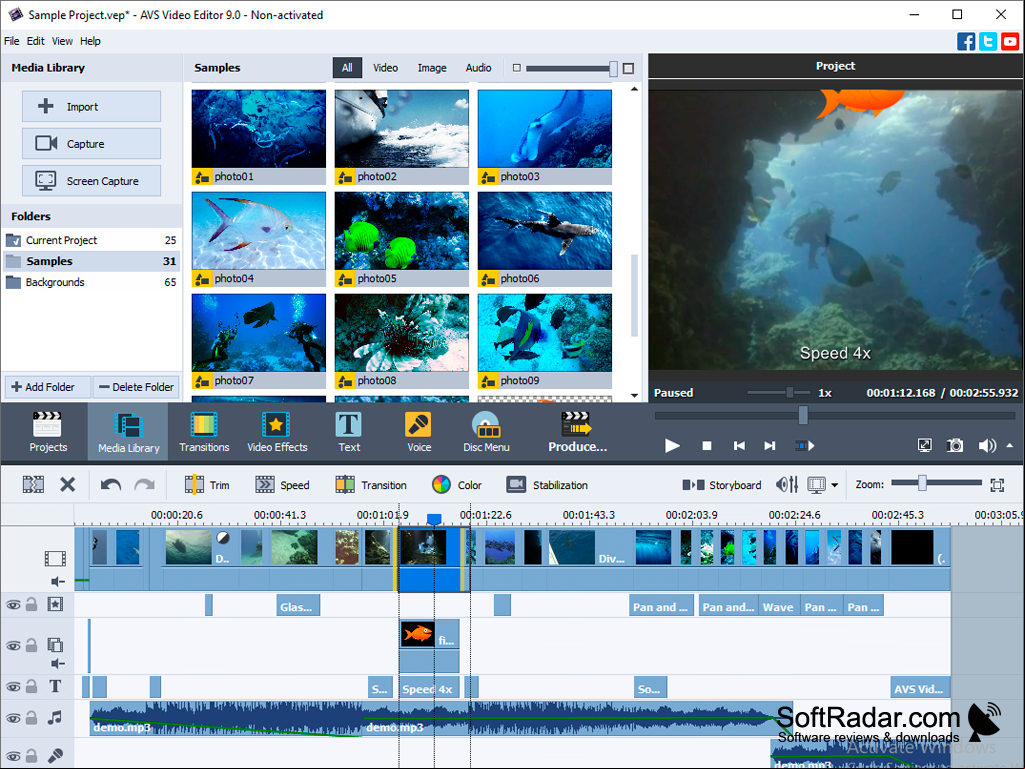Click the Screen Capture button
1025x769 pixels.
pos(92,181)
